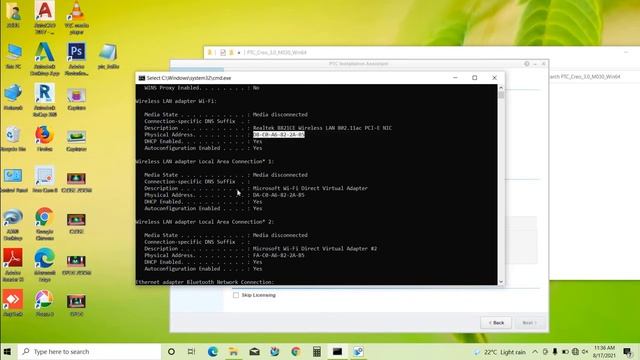This screenshot has width=640, height=360.
Task: Open Explorer quick access toolbar dropdown
Action: [239, 53]
